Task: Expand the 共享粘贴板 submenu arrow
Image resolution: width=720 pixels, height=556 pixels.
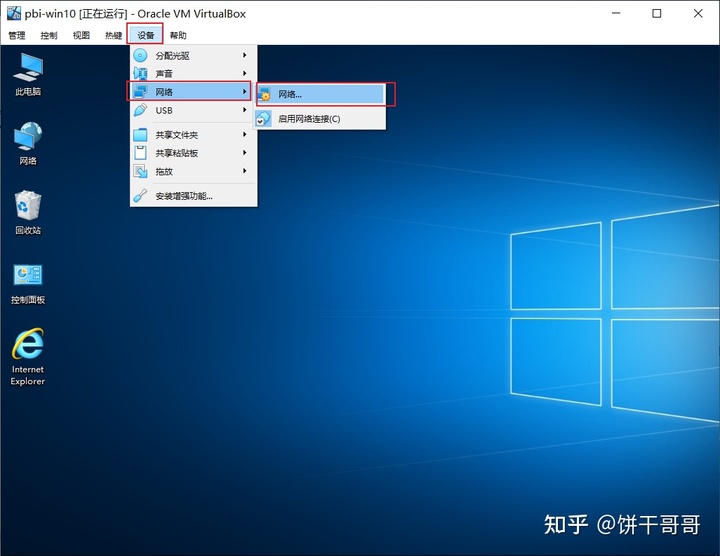Action: [245, 153]
